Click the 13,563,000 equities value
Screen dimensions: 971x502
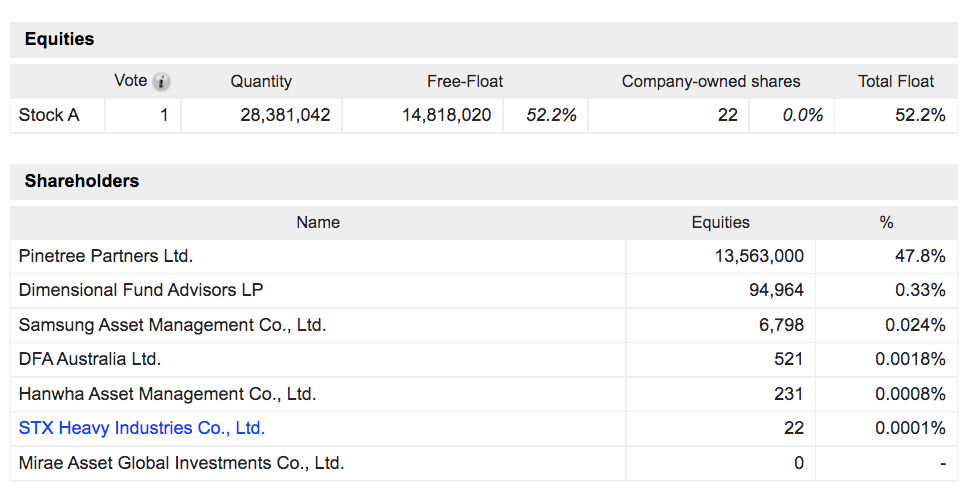(759, 256)
